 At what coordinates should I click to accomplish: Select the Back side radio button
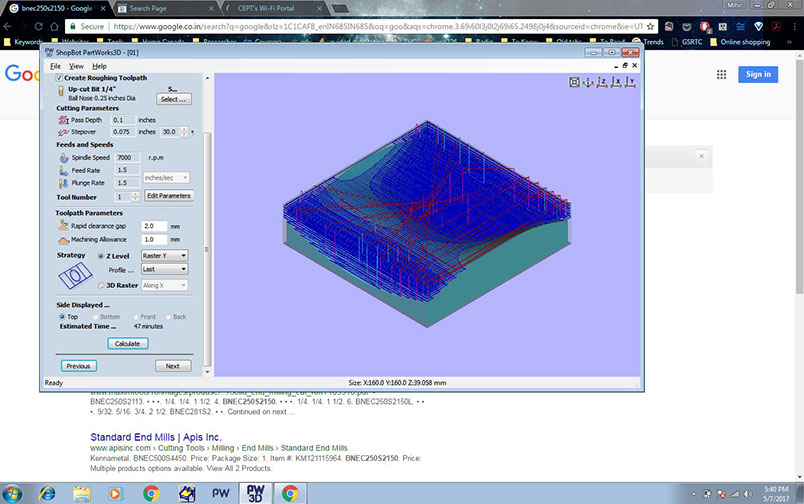point(168,317)
